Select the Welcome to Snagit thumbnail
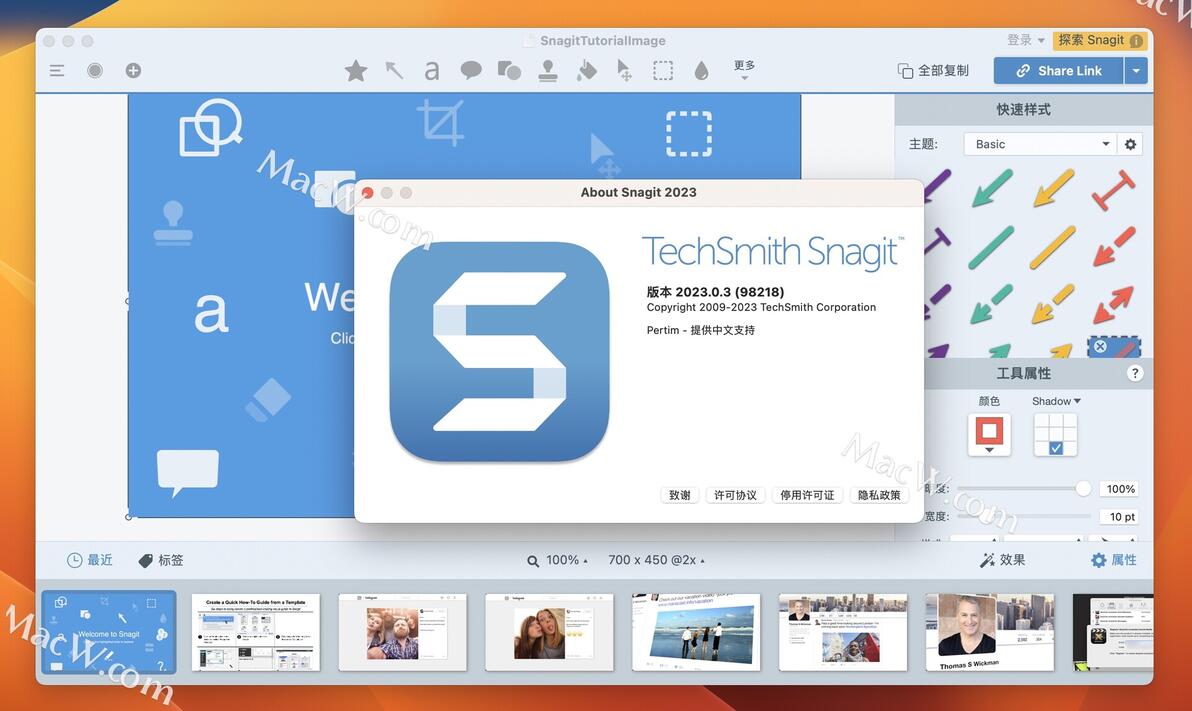Image resolution: width=1192 pixels, height=711 pixels. (x=109, y=633)
